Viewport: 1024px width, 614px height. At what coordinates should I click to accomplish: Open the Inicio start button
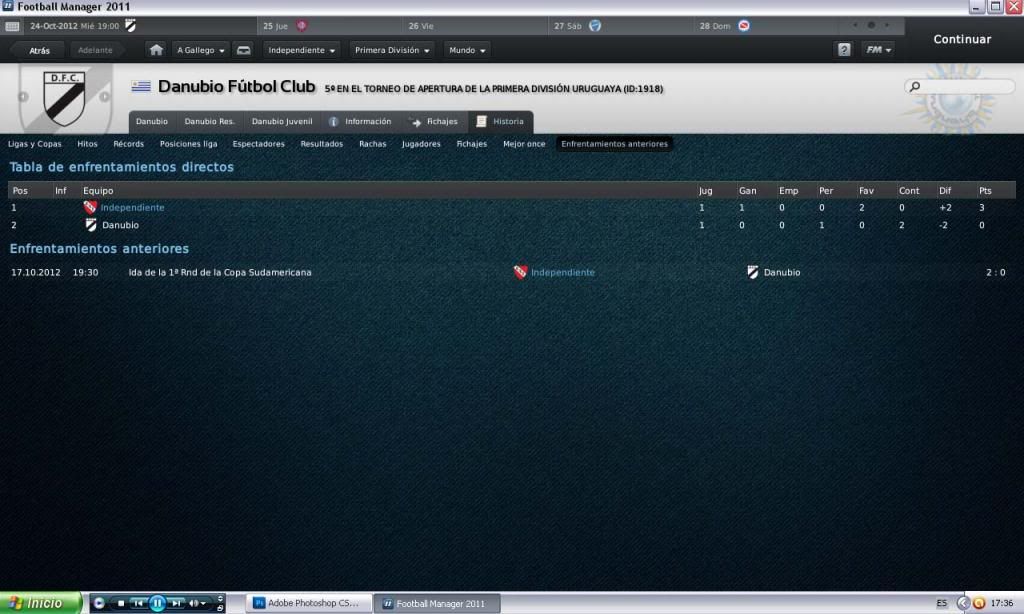coord(40,603)
